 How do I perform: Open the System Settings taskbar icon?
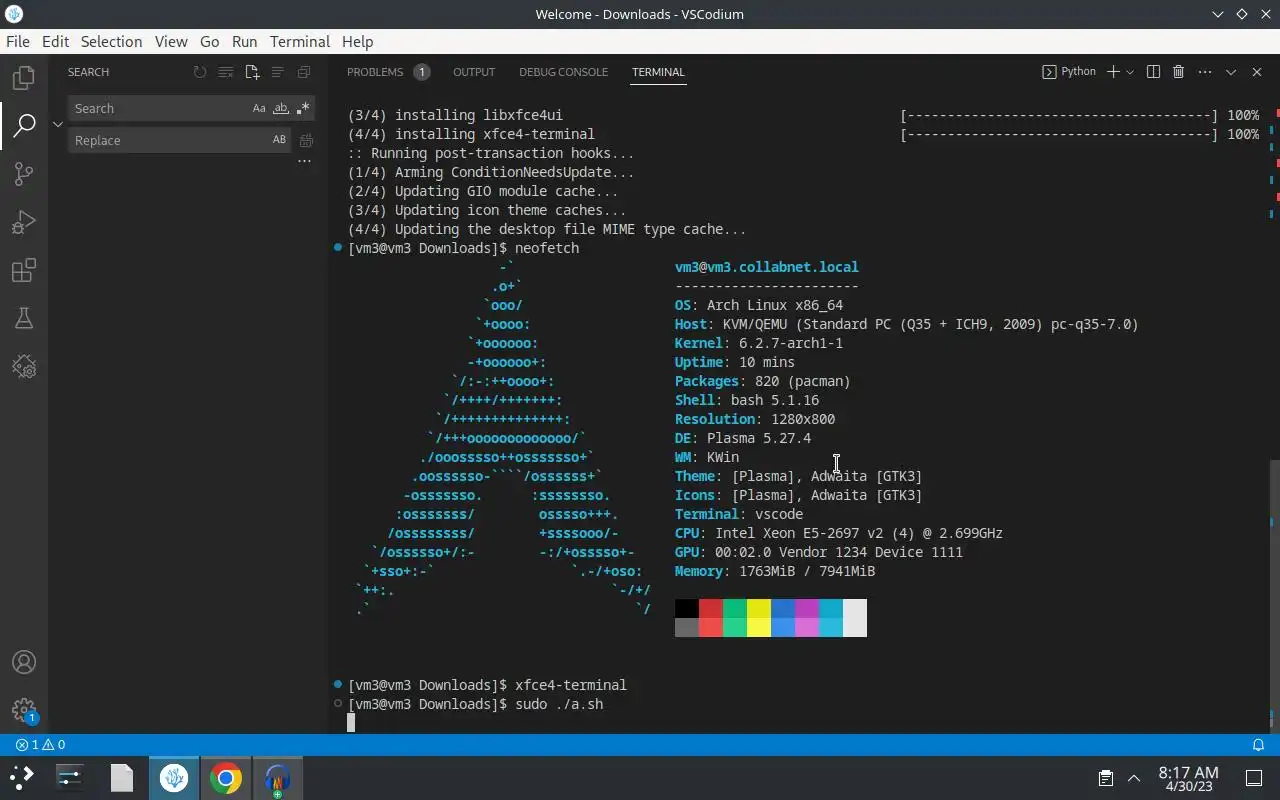click(70, 778)
